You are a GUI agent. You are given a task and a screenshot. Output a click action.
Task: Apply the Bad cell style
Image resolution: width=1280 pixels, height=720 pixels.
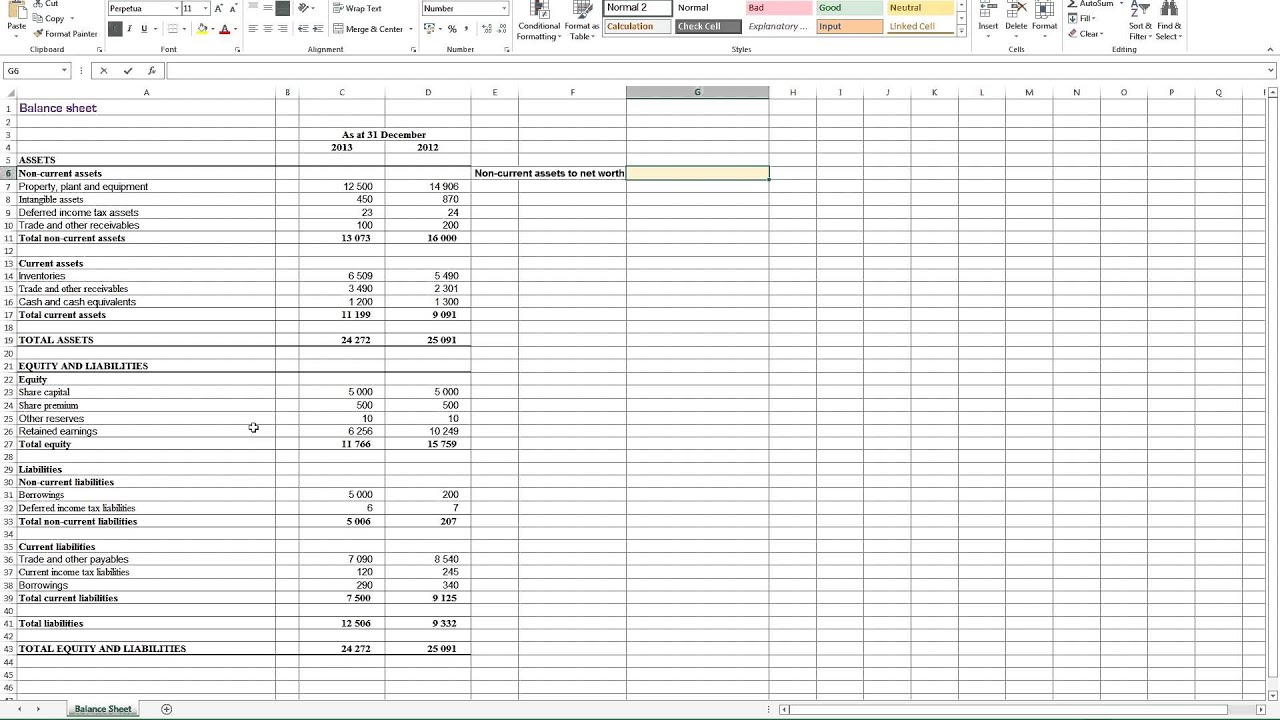point(778,8)
